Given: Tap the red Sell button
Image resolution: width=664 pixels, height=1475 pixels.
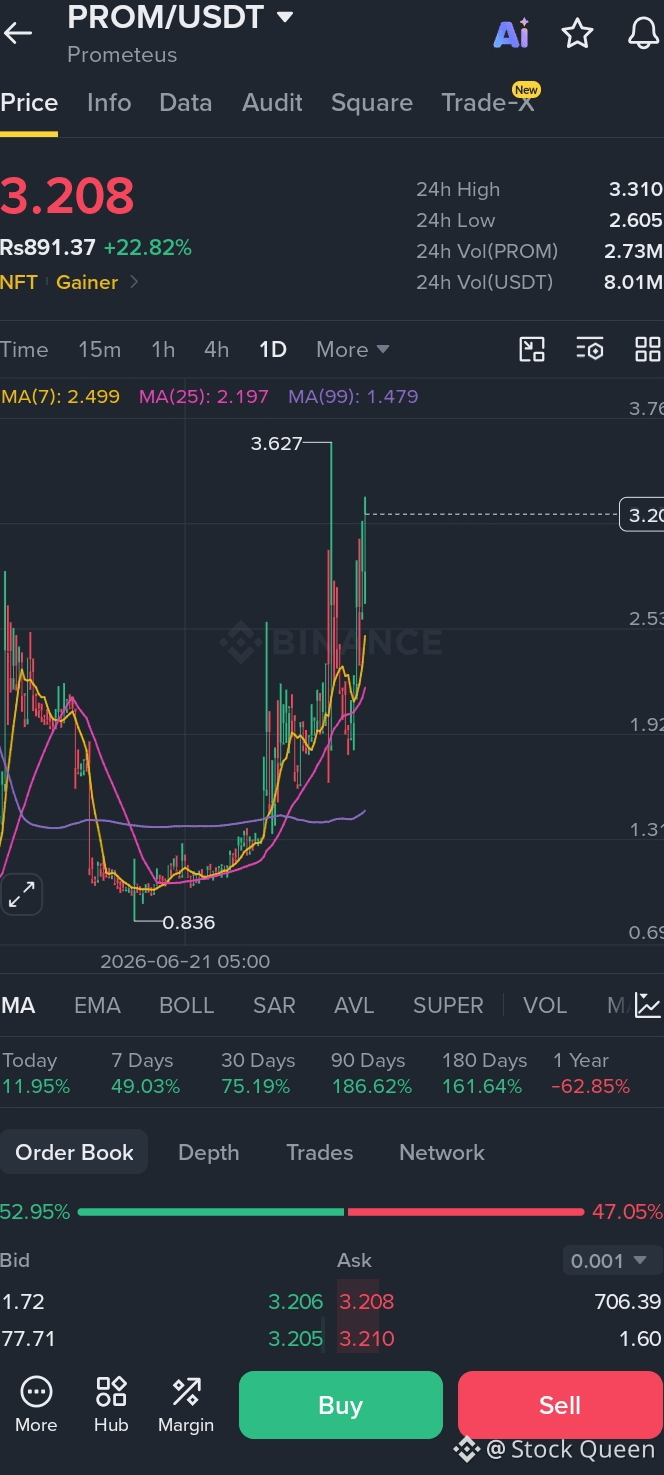Looking at the screenshot, I should click(560, 1405).
